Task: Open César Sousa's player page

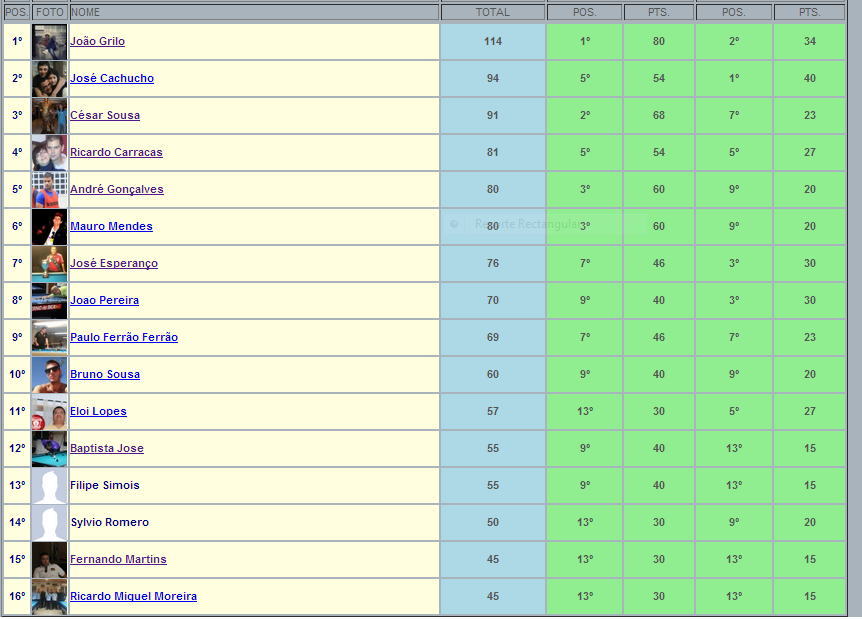Action: pos(104,116)
